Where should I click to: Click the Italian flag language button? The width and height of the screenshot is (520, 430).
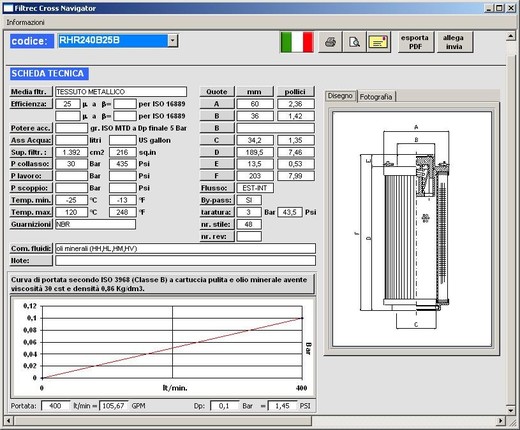click(297, 42)
